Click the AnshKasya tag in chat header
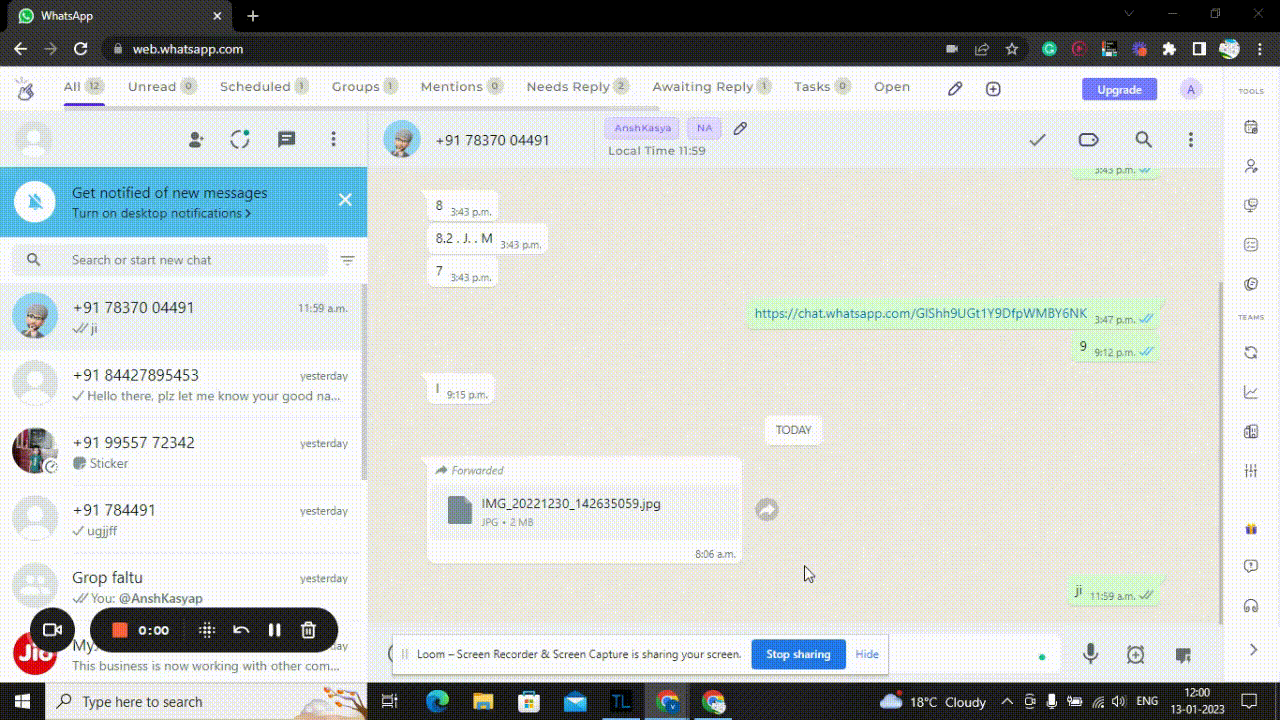 [642, 128]
